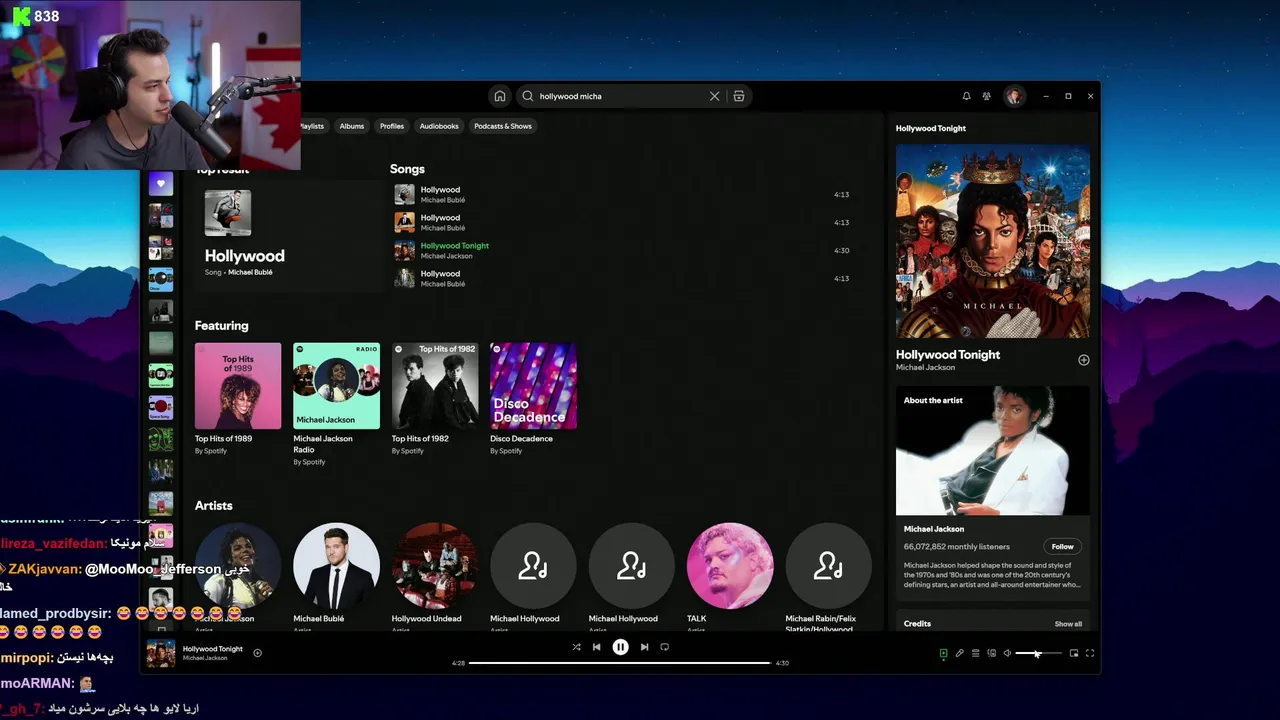The width and height of the screenshot is (1280, 720).
Task: Open the Hollywood Tonight title in player bar
Action: coord(212,649)
